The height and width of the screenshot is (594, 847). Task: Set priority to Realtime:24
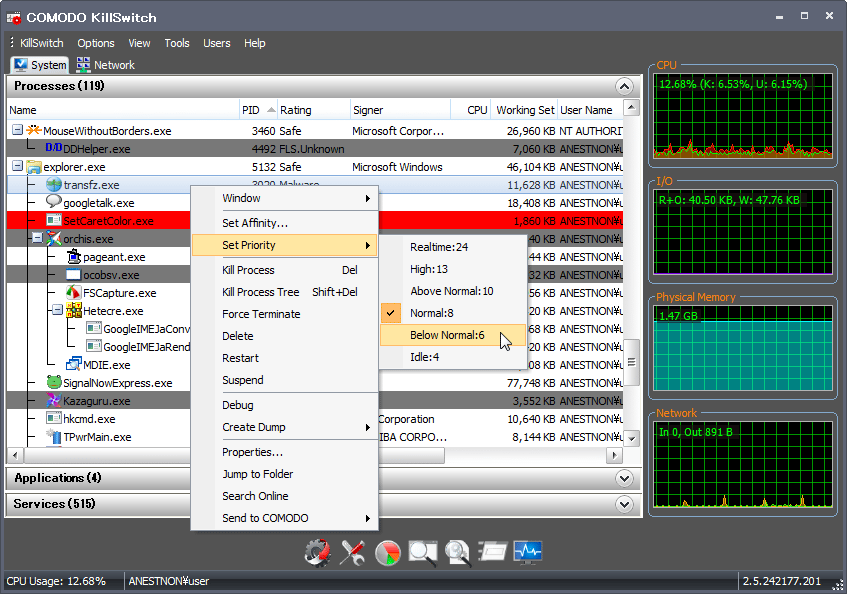(x=453, y=247)
